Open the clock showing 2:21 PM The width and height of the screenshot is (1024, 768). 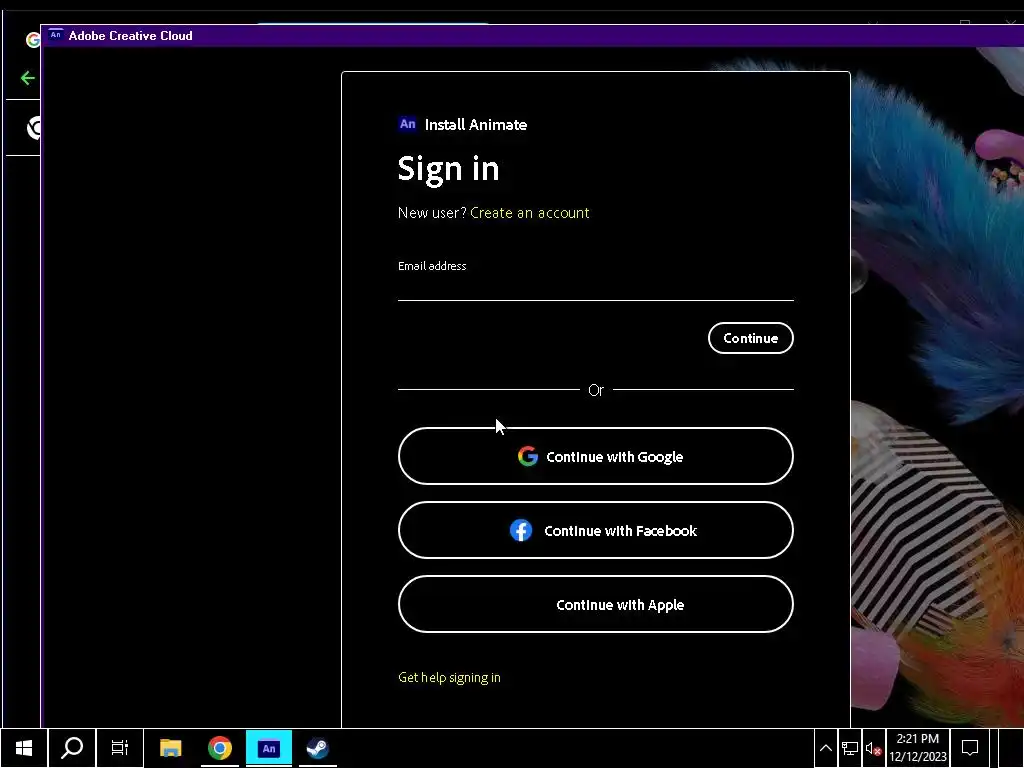pyautogui.click(x=918, y=748)
